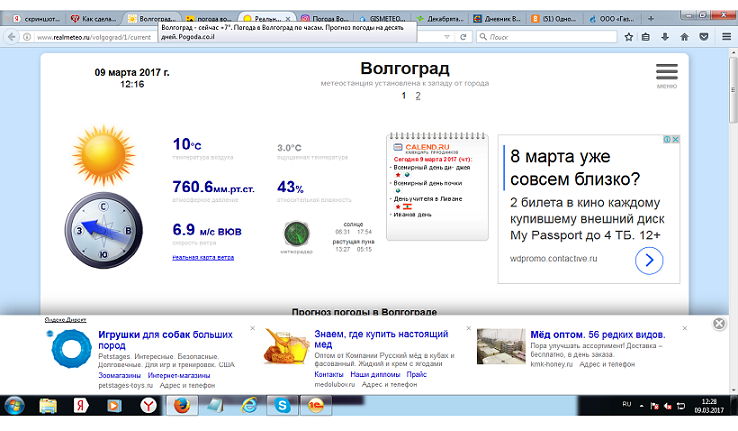The height and width of the screenshot is (431, 738).
Task: Click the Firefox home toolbar icon
Action: (x=684, y=36)
